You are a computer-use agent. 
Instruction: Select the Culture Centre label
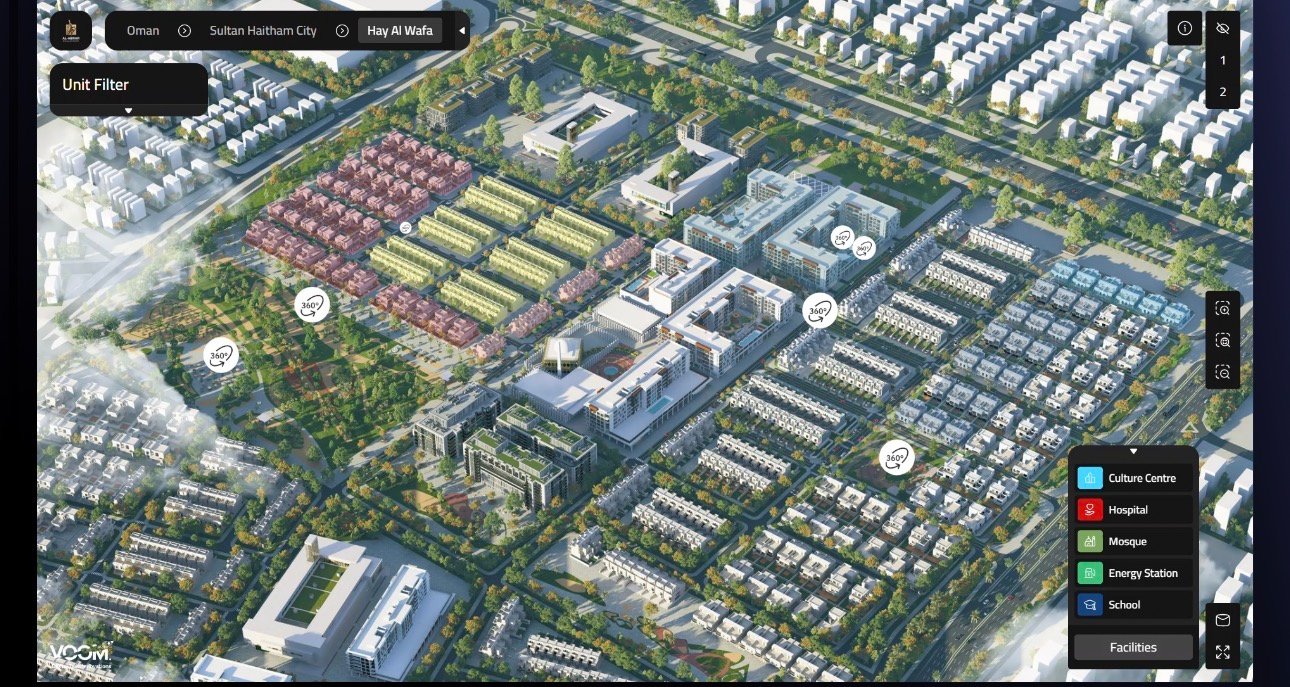(x=1142, y=478)
